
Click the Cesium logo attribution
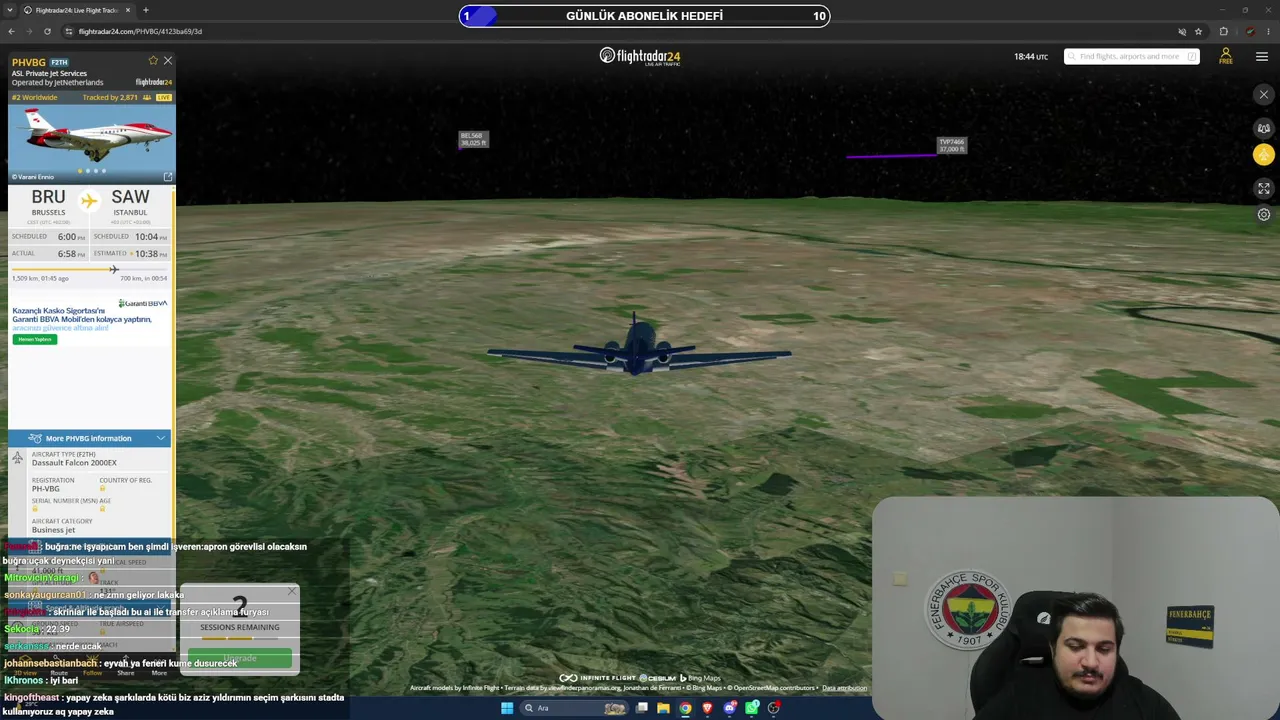click(657, 678)
